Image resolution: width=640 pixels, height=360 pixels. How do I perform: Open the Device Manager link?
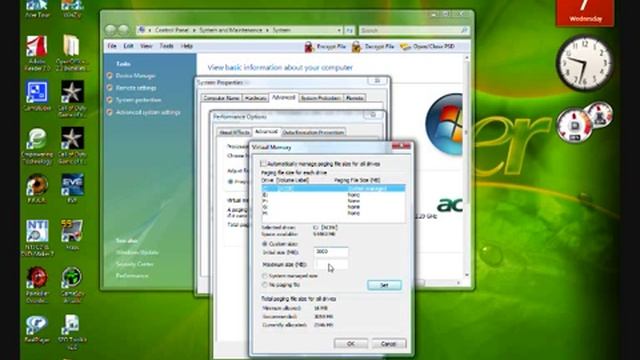pyautogui.click(x=135, y=76)
